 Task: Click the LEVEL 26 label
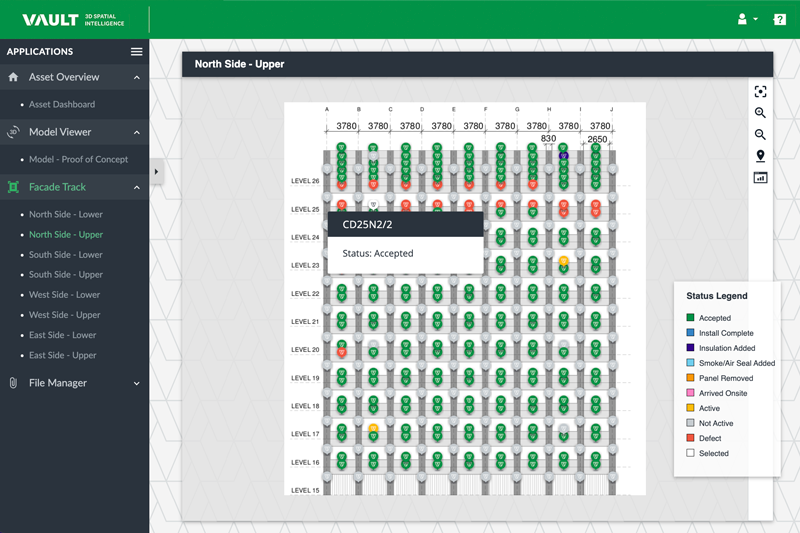pos(305,181)
